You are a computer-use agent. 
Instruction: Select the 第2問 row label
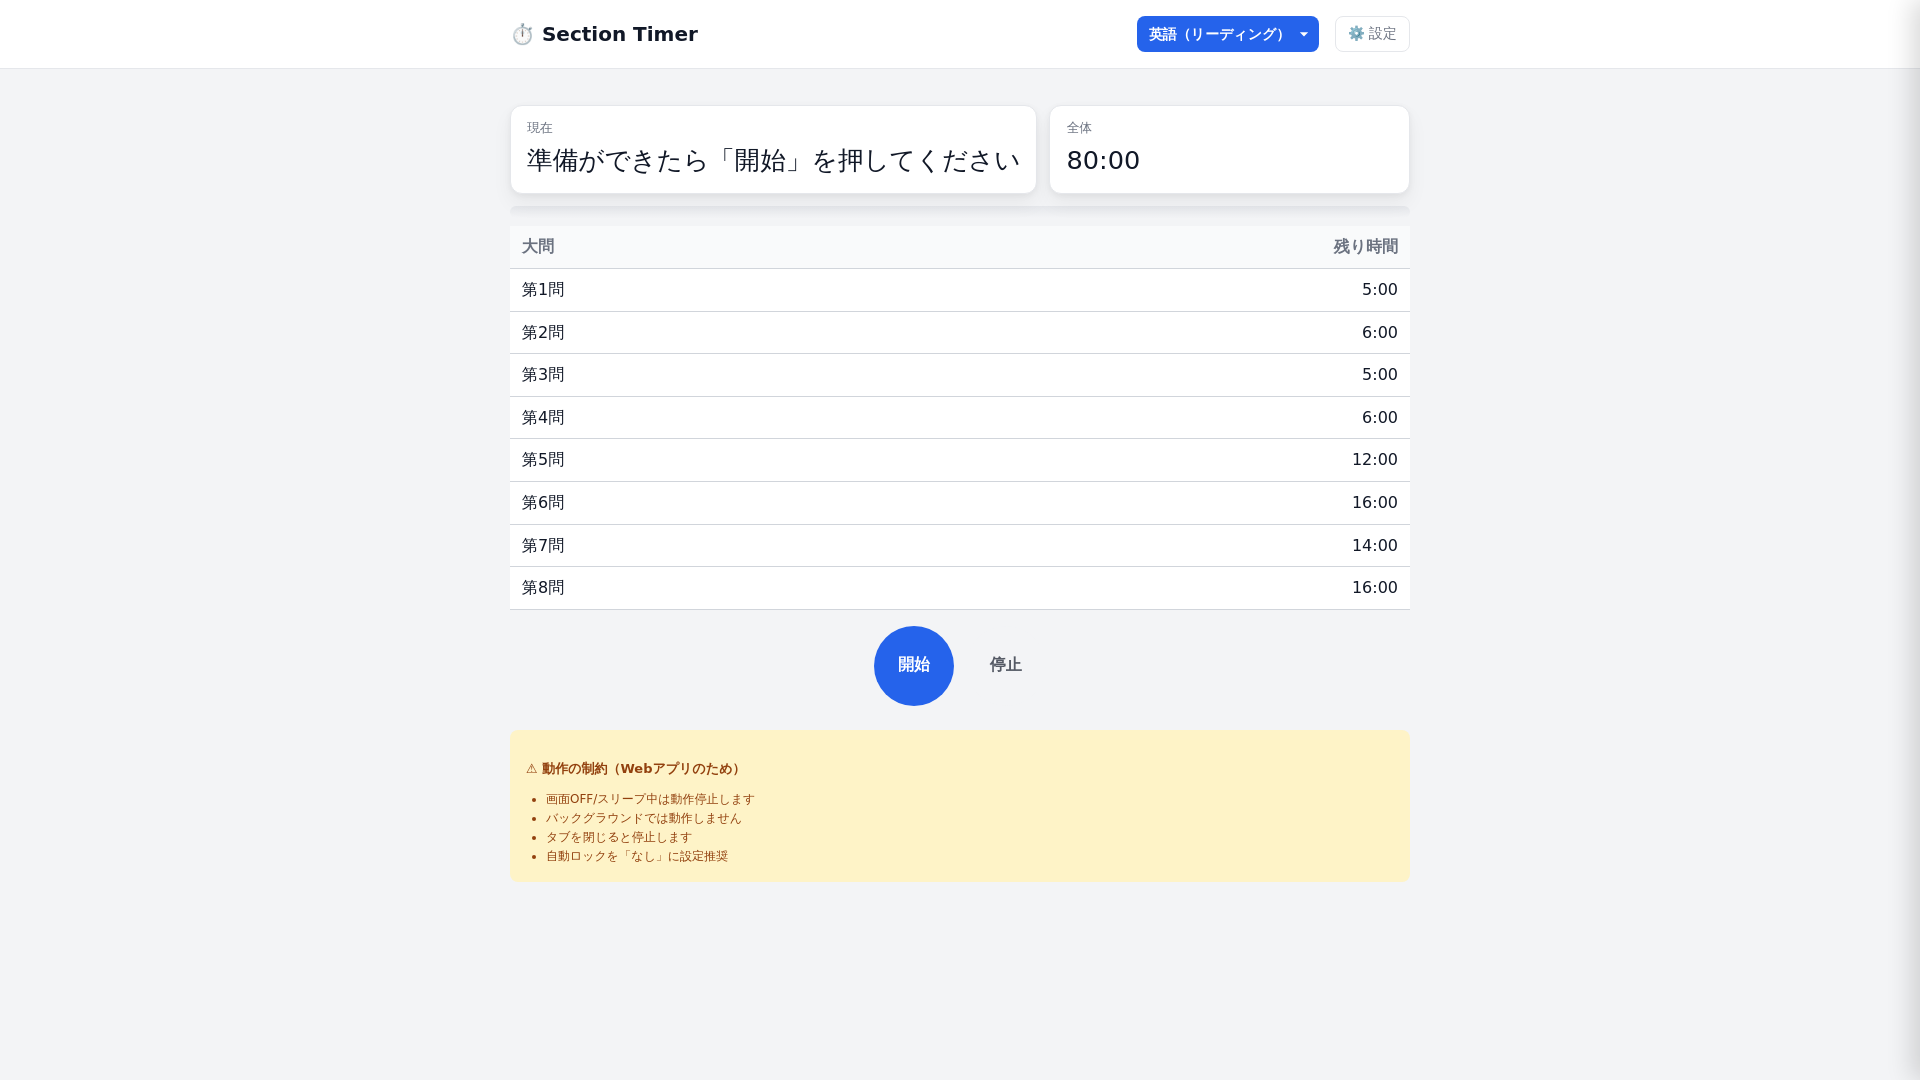tap(543, 332)
